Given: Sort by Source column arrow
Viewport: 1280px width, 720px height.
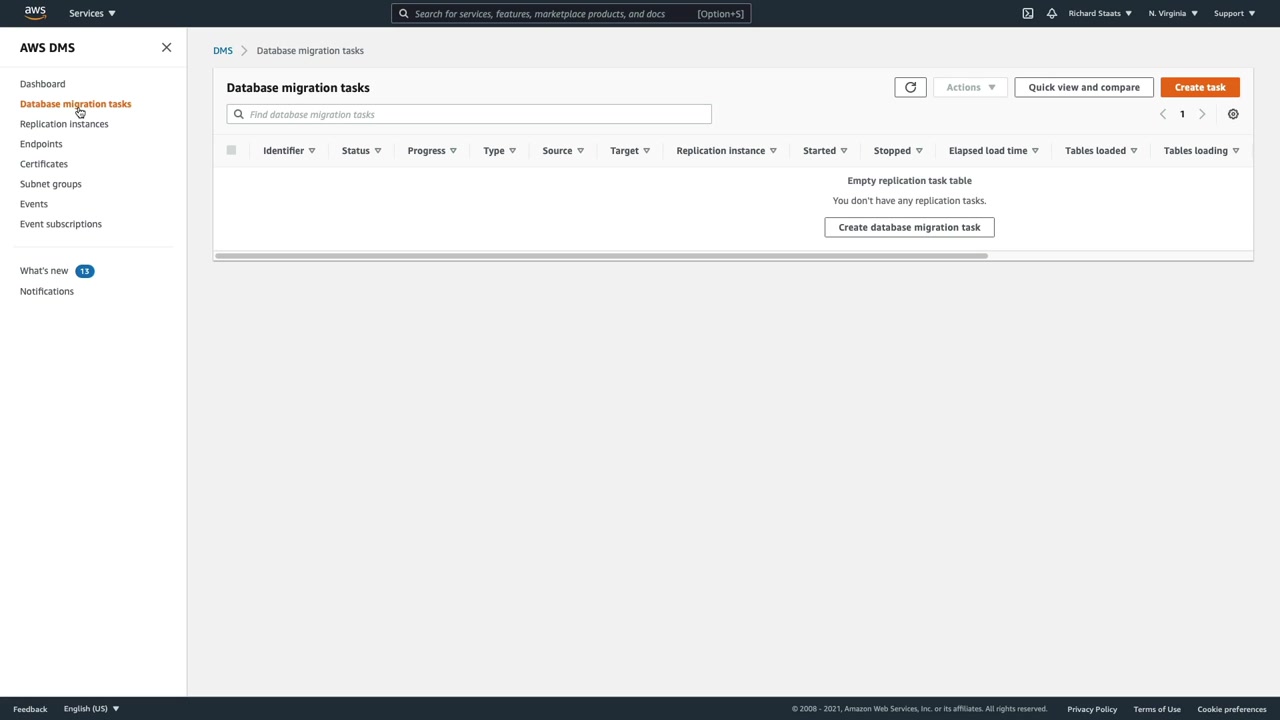Looking at the screenshot, I should tap(580, 151).
